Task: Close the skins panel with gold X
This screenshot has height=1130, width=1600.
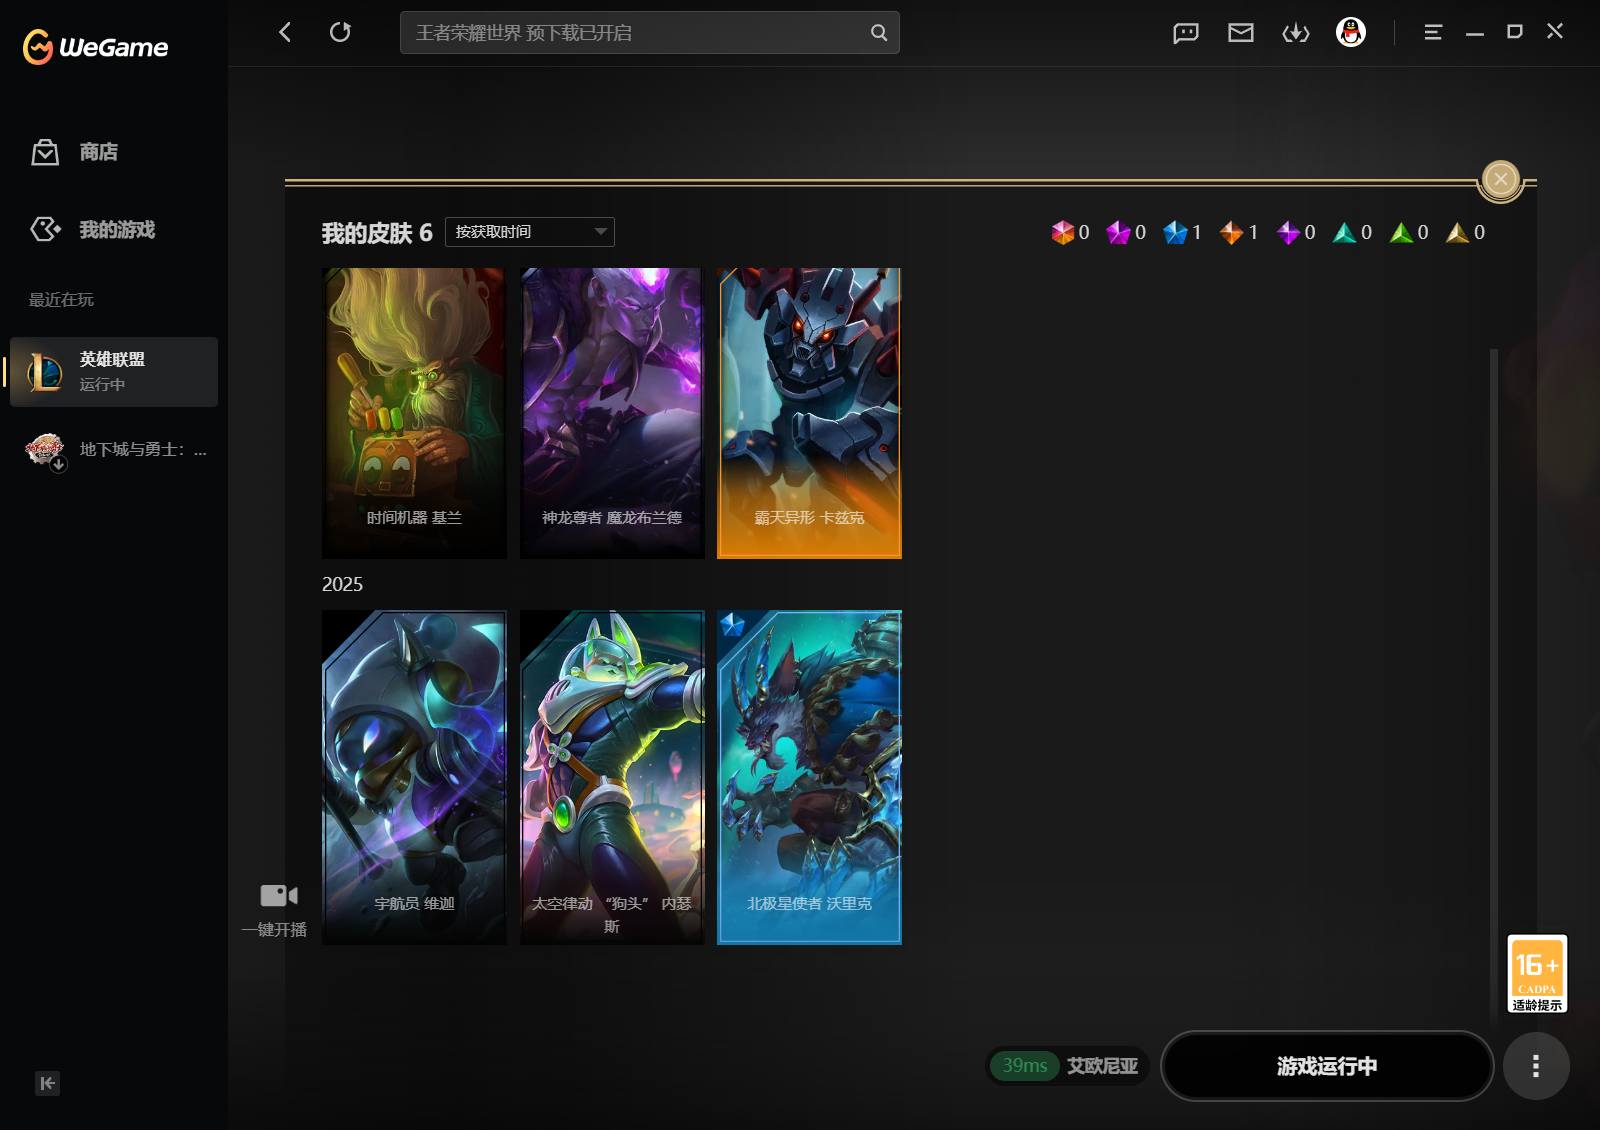Action: 1500,180
